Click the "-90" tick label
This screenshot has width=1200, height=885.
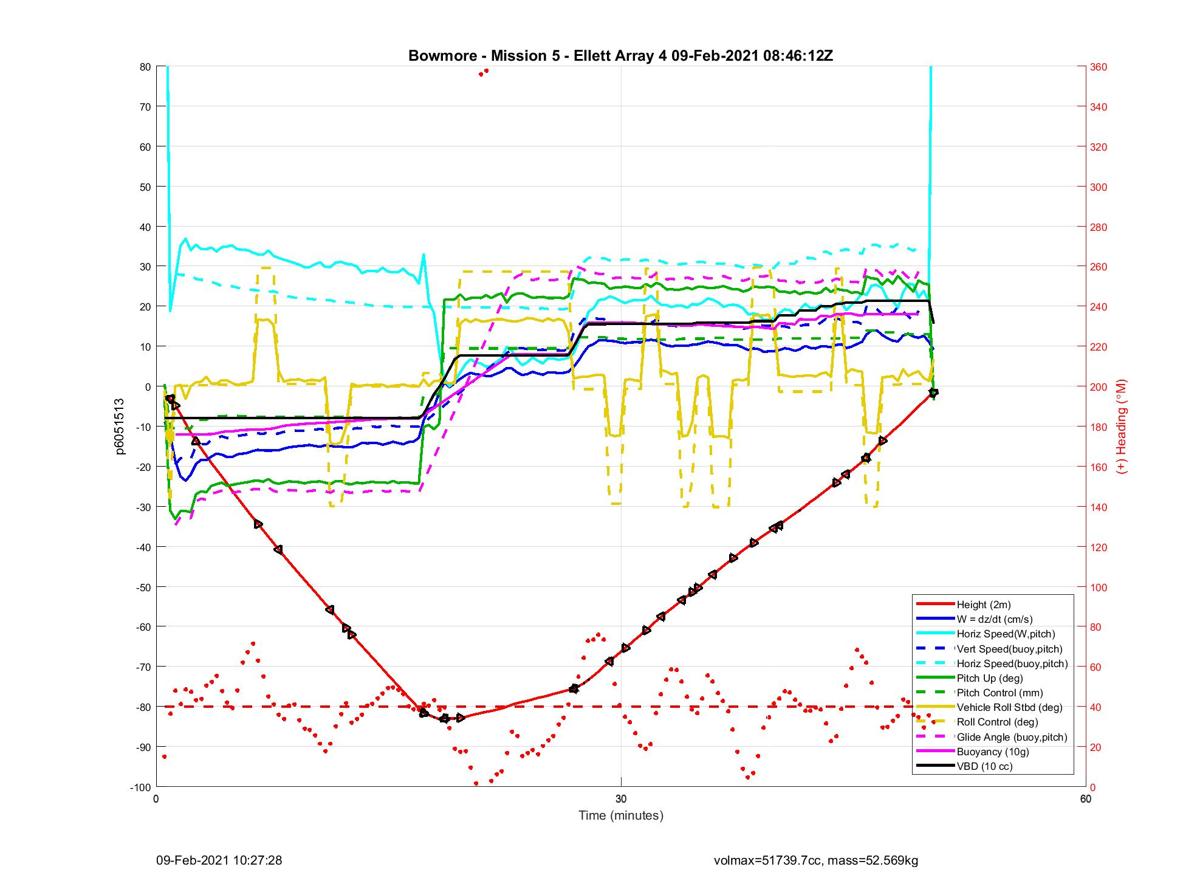click(143, 747)
